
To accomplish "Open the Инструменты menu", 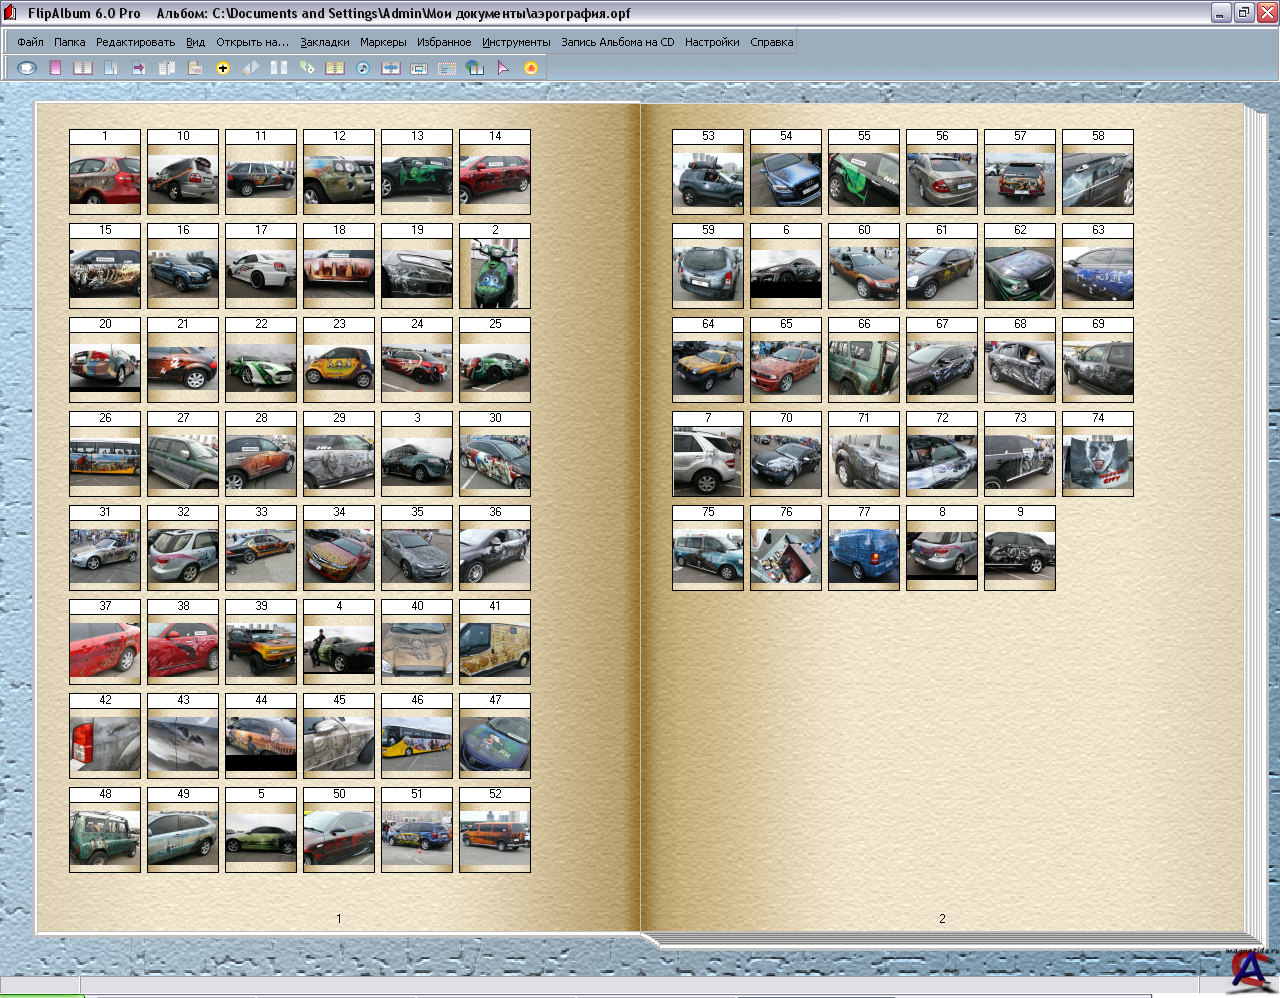I will point(516,42).
